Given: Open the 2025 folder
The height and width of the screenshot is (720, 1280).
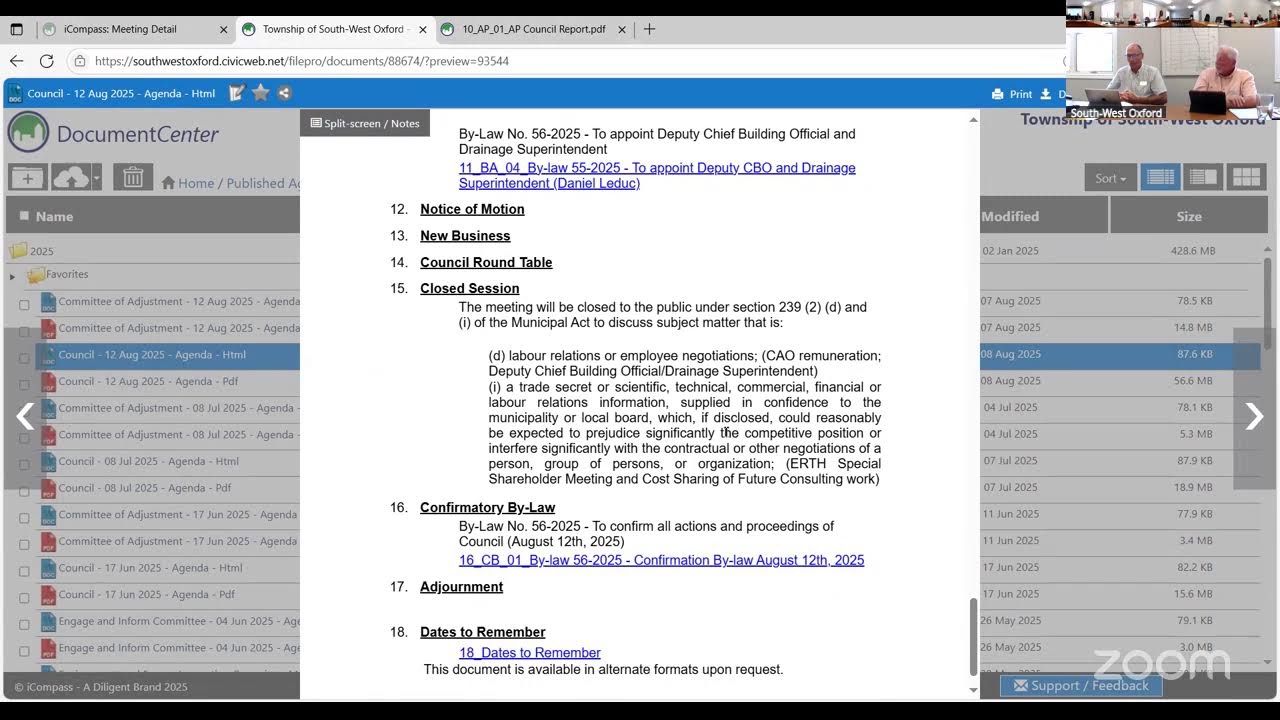Looking at the screenshot, I should coord(32,251).
